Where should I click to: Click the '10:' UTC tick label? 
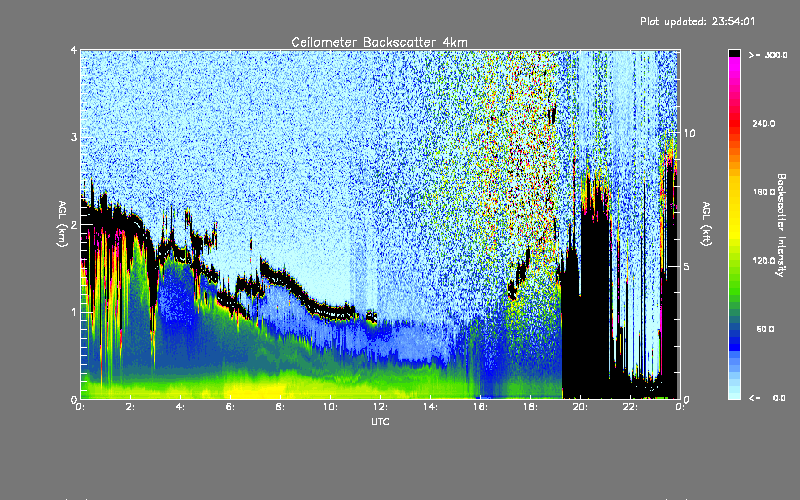tap(330, 407)
